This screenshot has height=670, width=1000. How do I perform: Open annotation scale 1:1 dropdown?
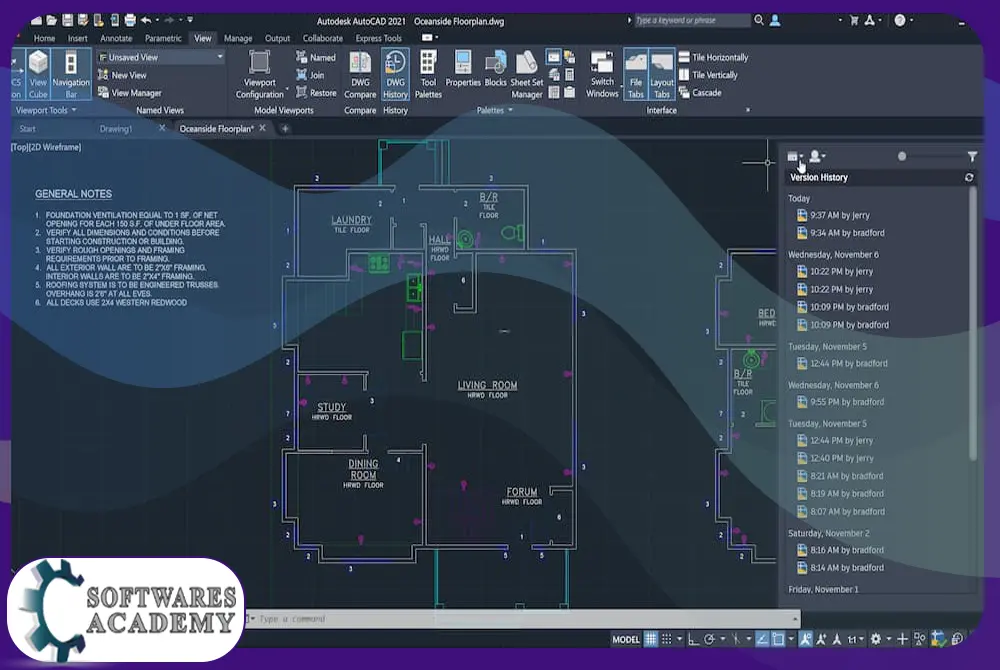855,639
